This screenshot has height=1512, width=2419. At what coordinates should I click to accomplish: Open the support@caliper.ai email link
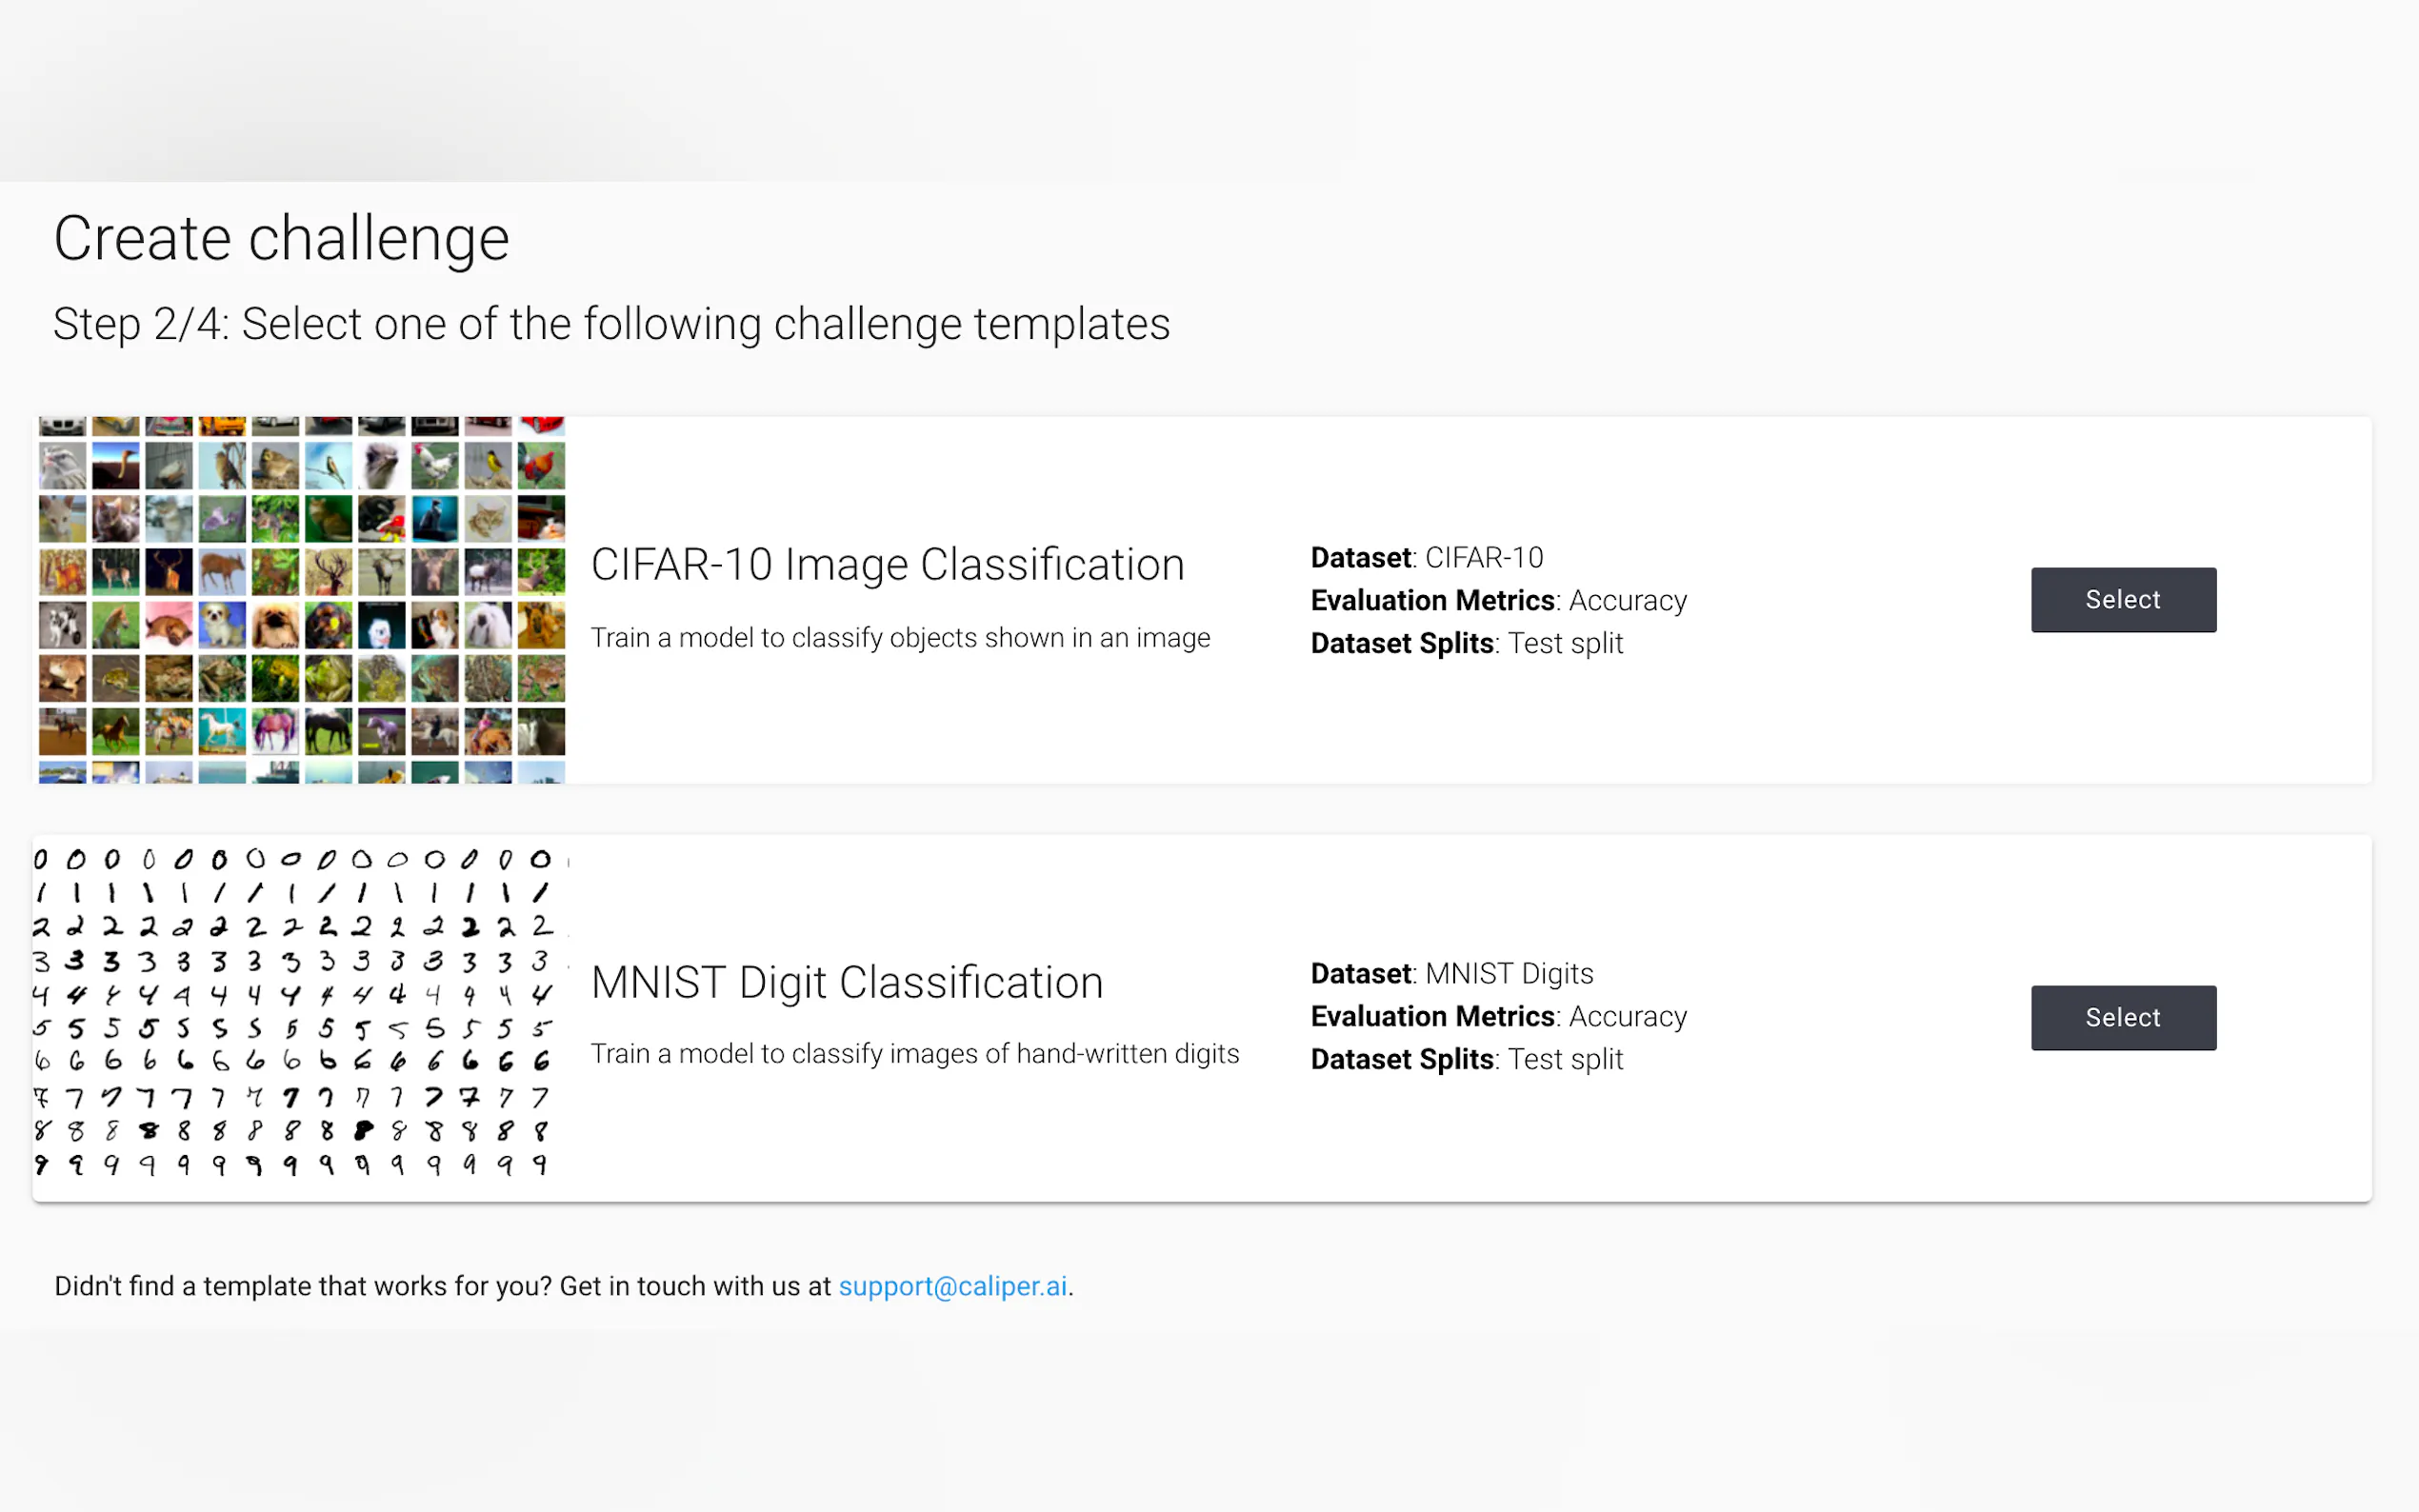pyautogui.click(x=952, y=1286)
